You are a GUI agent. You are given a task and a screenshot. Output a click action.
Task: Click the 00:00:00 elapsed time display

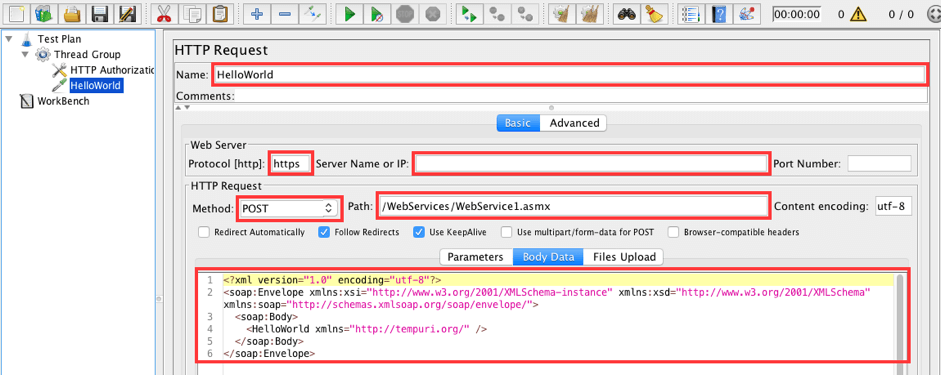click(x=797, y=13)
